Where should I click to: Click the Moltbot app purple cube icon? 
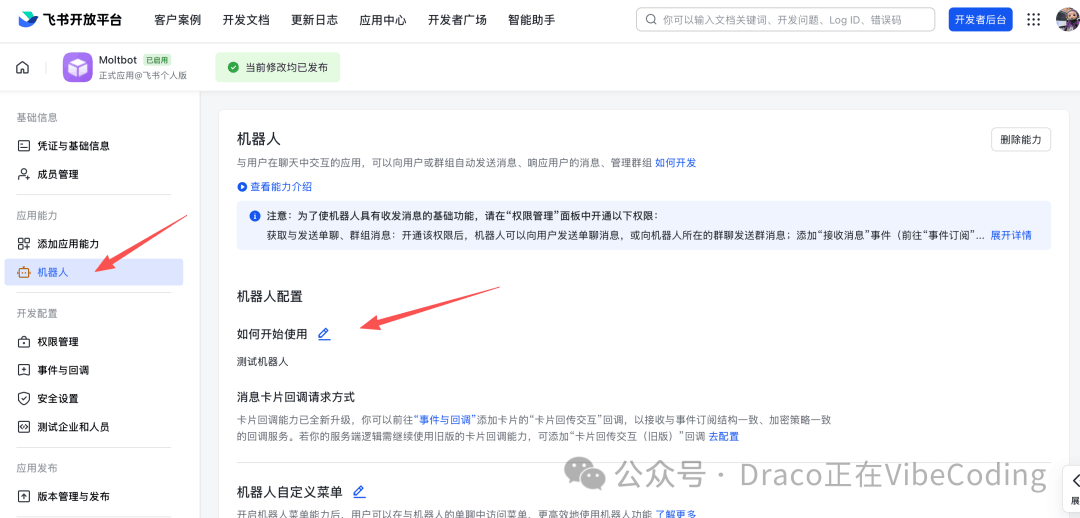[77, 68]
